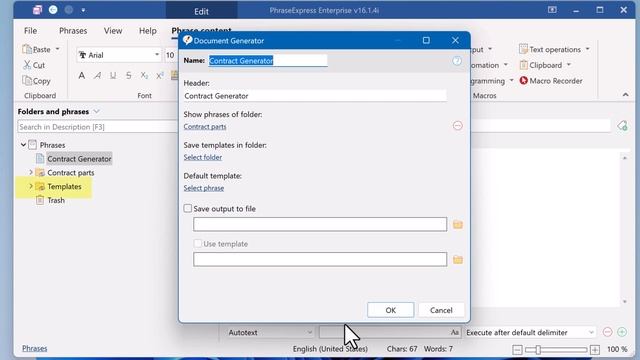
Task: Click red minus icon next to delimiter dropdown
Action: (607, 332)
